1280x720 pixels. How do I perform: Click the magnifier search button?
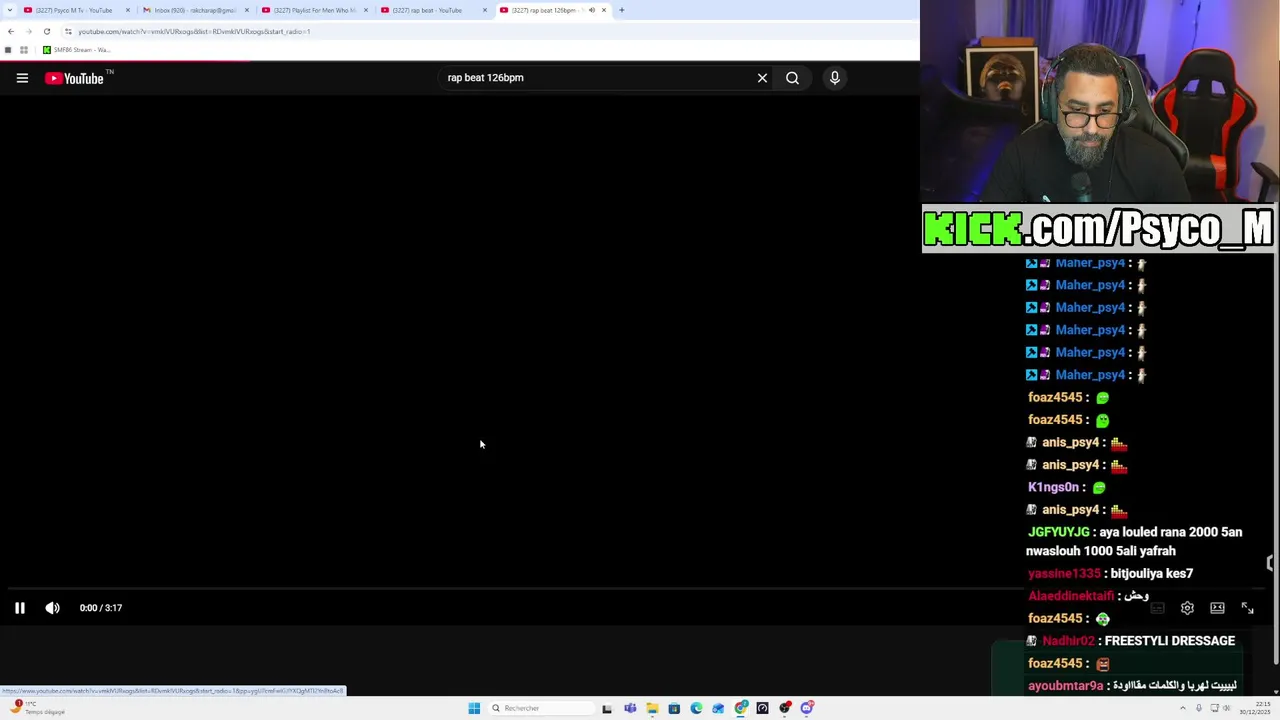click(792, 78)
